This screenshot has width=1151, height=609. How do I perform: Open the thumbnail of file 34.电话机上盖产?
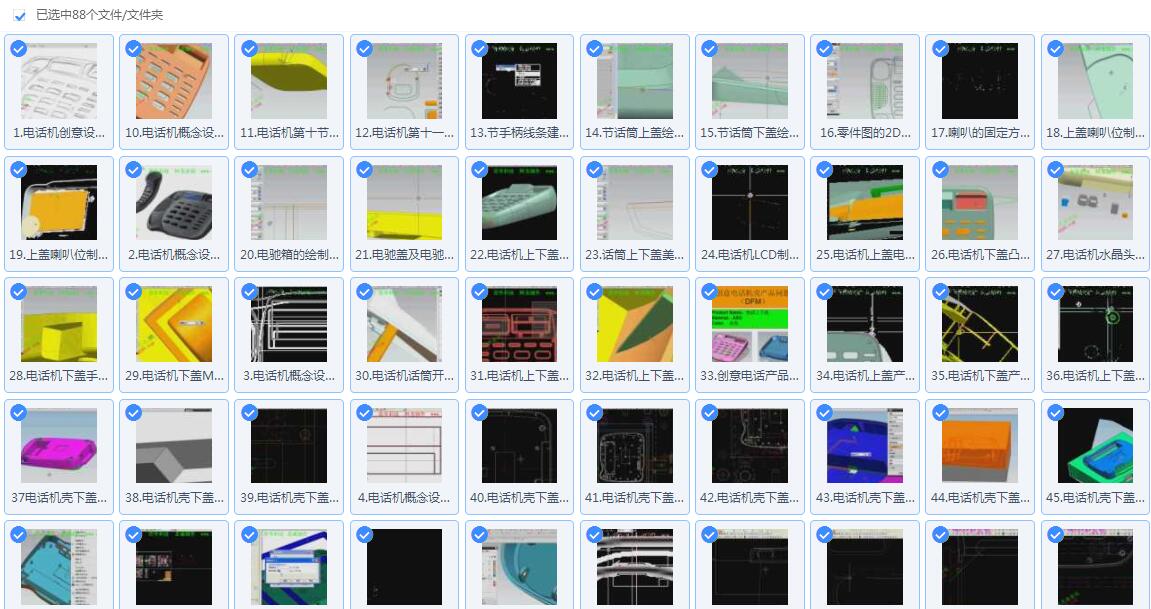(x=865, y=324)
